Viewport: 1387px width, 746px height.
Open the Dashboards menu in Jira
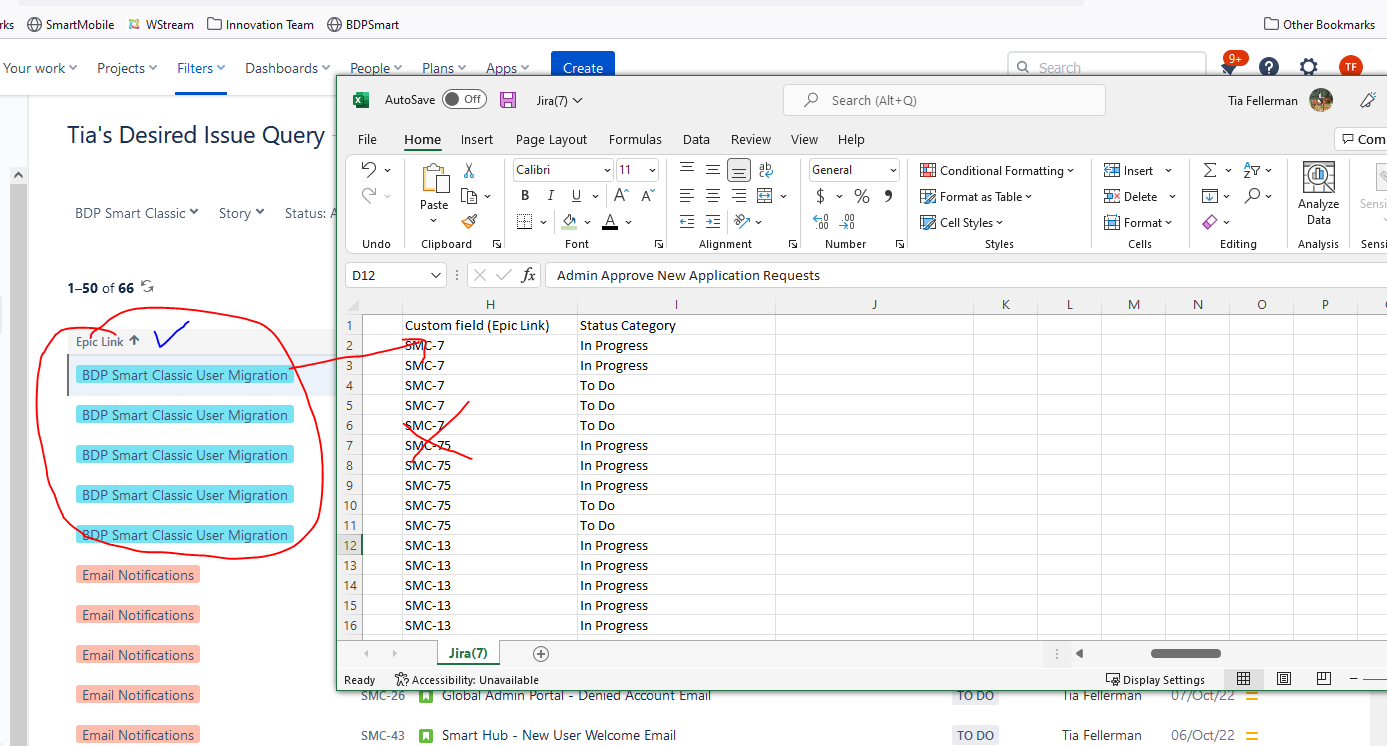click(288, 68)
